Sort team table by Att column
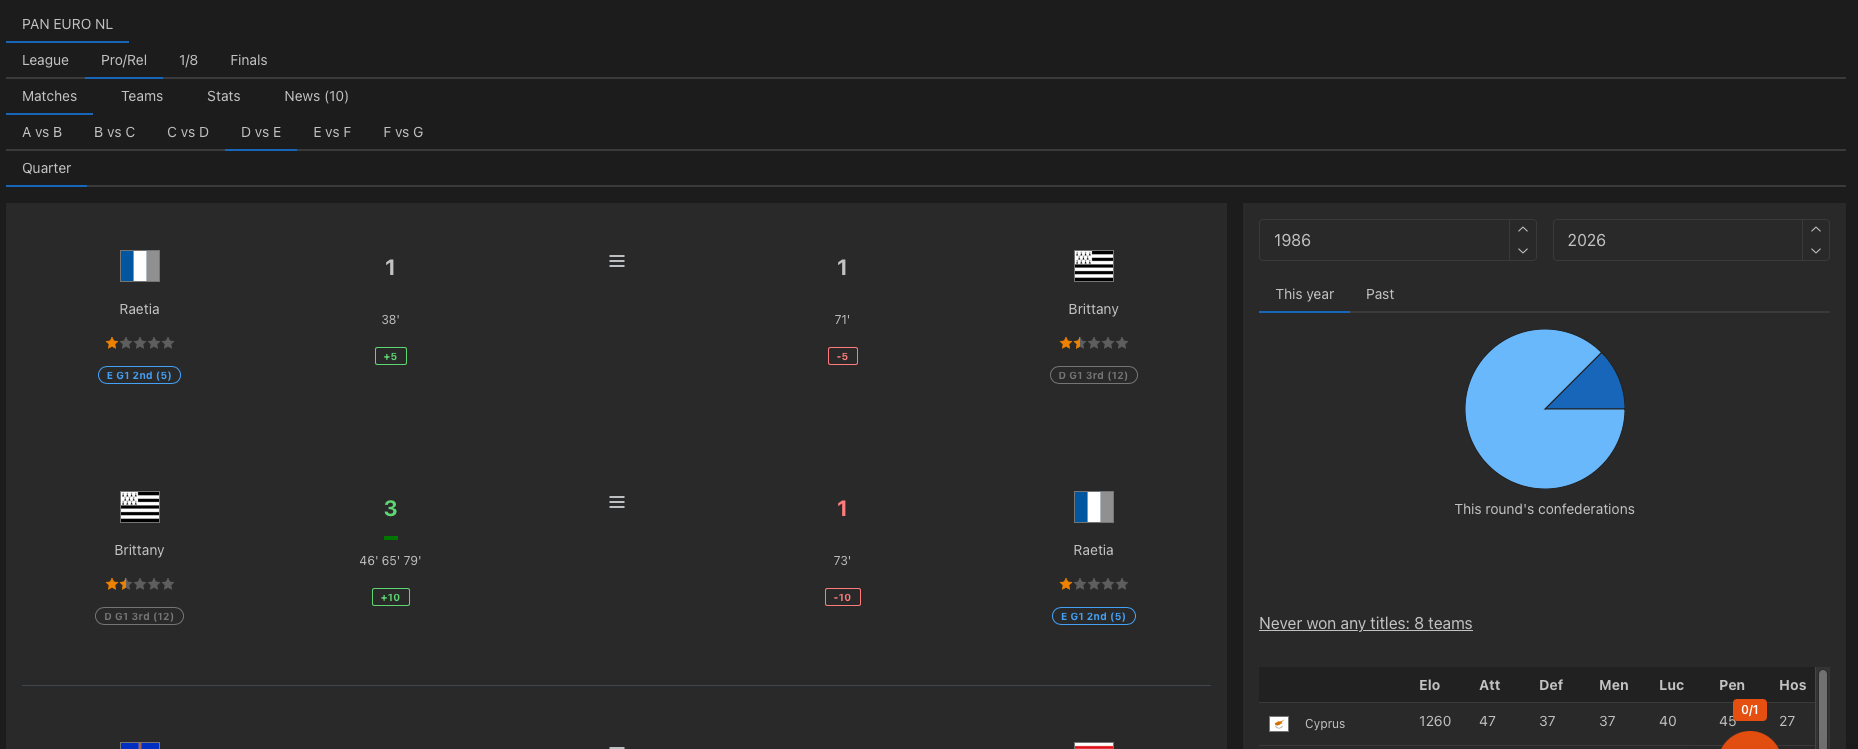This screenshot has width=1858, height=749. coord(1489,685)
